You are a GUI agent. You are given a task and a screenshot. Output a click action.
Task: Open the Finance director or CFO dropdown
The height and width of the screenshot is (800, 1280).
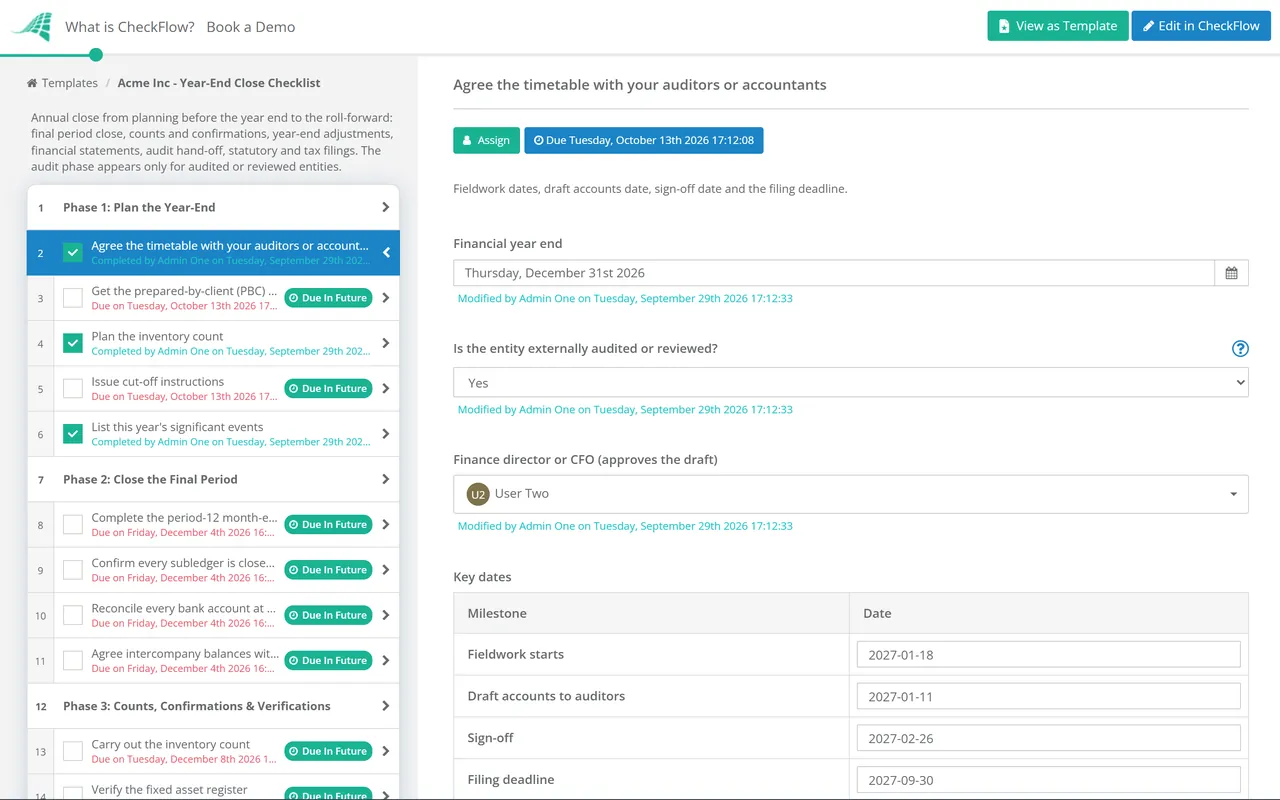click(851, 494)
